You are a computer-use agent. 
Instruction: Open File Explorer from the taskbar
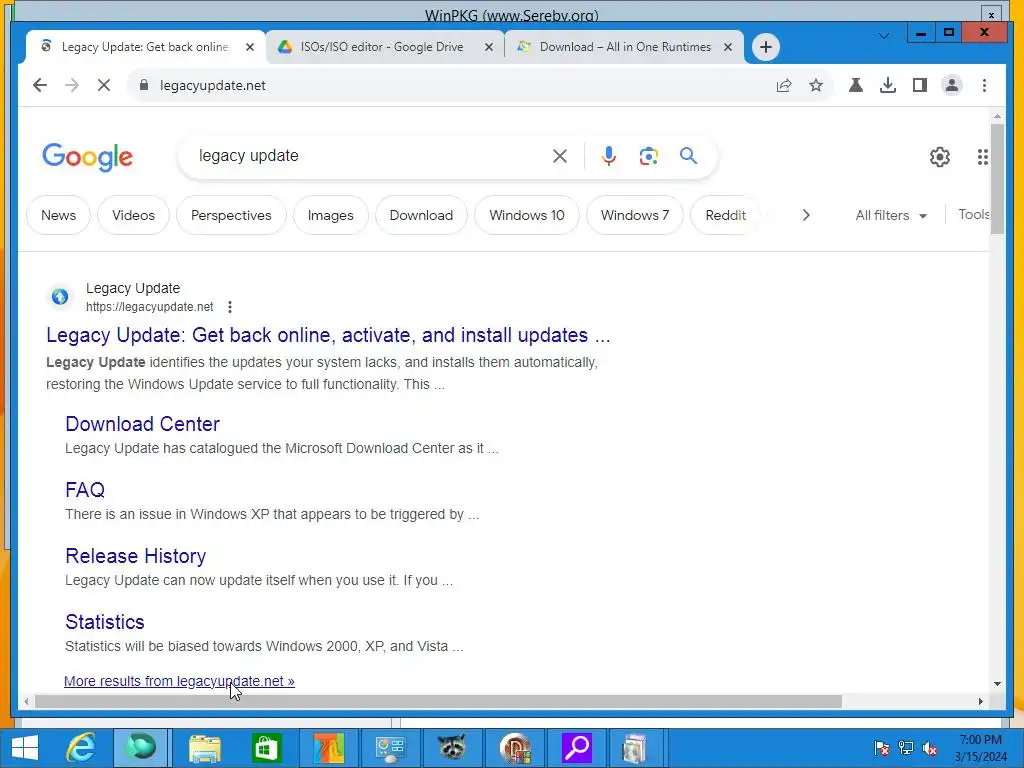pyautogui.click(x=204, y=748)
